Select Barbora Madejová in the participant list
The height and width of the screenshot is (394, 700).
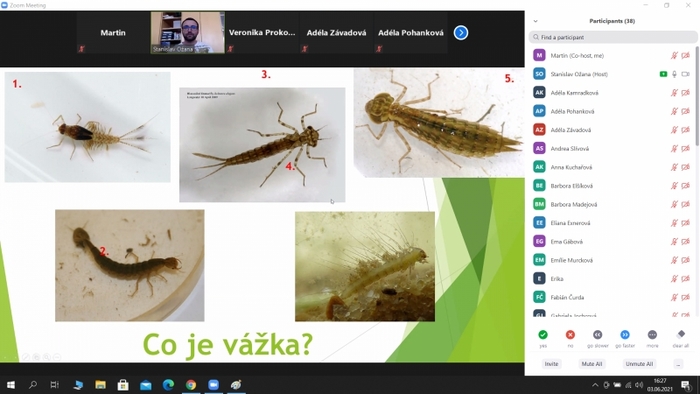pyautogui.click(x=612, y=204)
